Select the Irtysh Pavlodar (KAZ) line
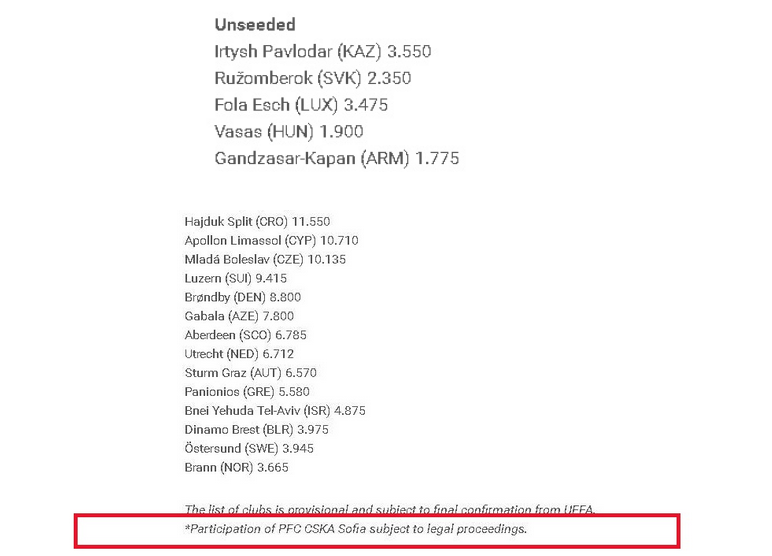 tap(322, 51)
